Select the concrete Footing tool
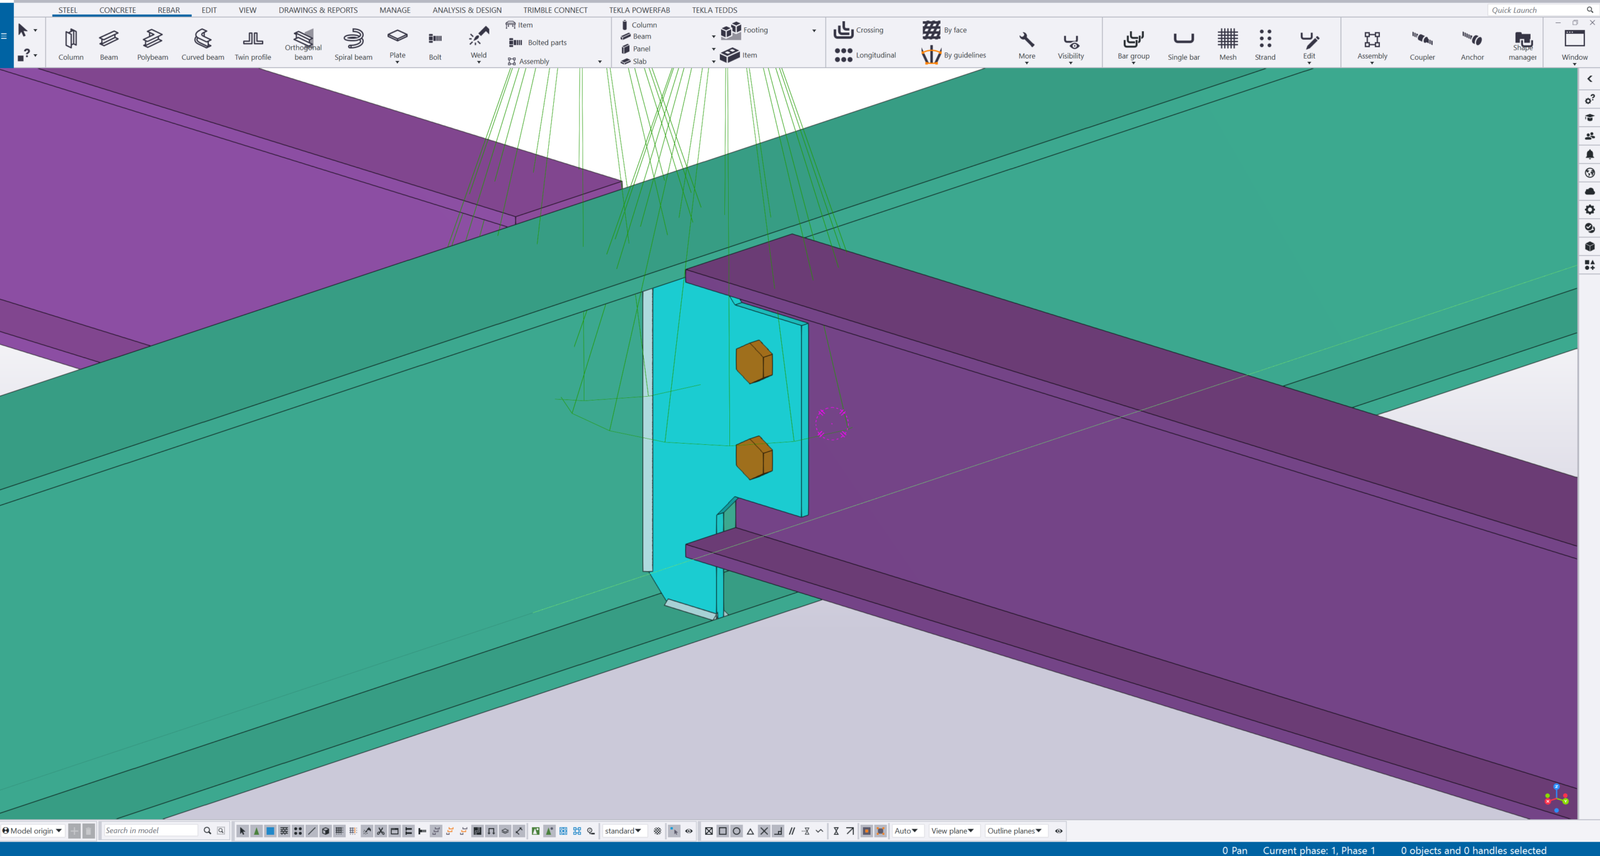Screen dimensions: 1600x856 745,30
